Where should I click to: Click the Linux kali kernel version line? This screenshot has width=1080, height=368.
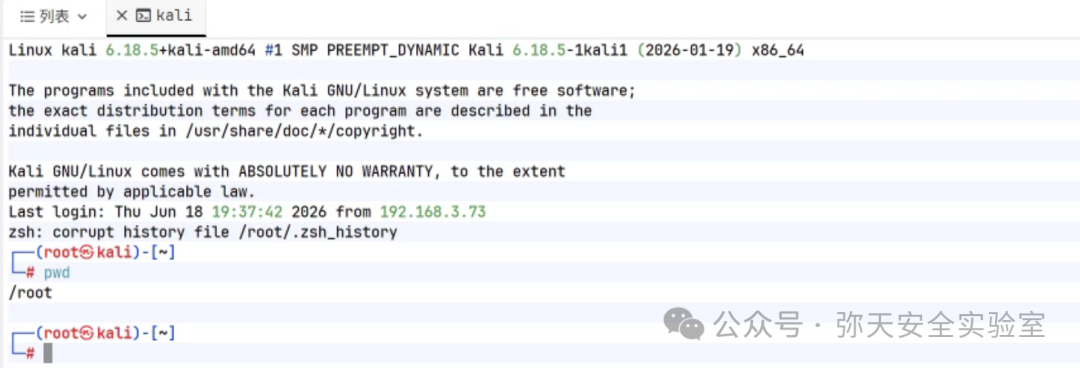pos(406,50)
